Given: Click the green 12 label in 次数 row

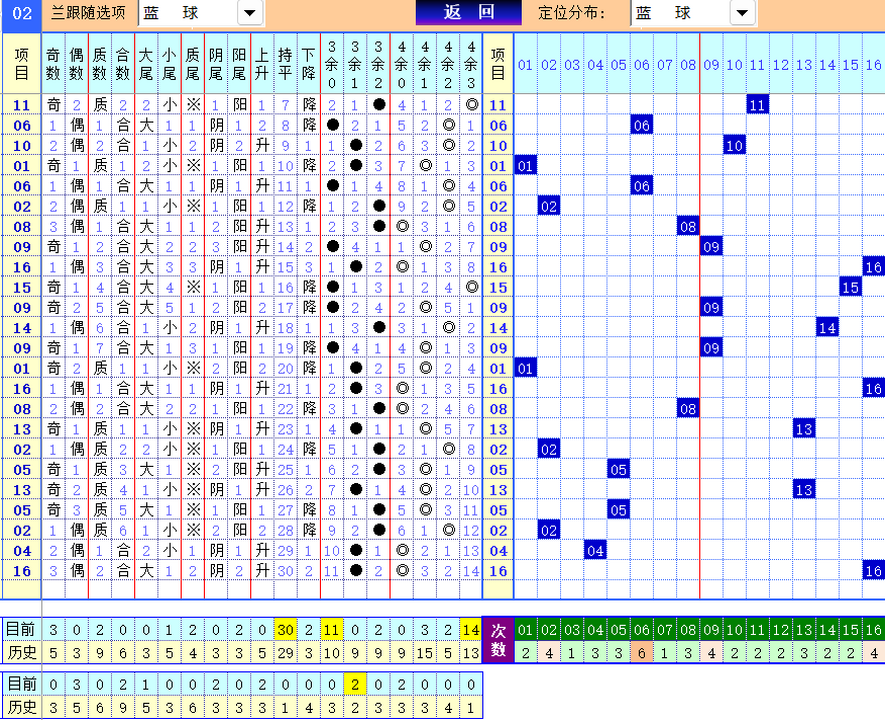Looking at the screenshot, I should [781, 629].
